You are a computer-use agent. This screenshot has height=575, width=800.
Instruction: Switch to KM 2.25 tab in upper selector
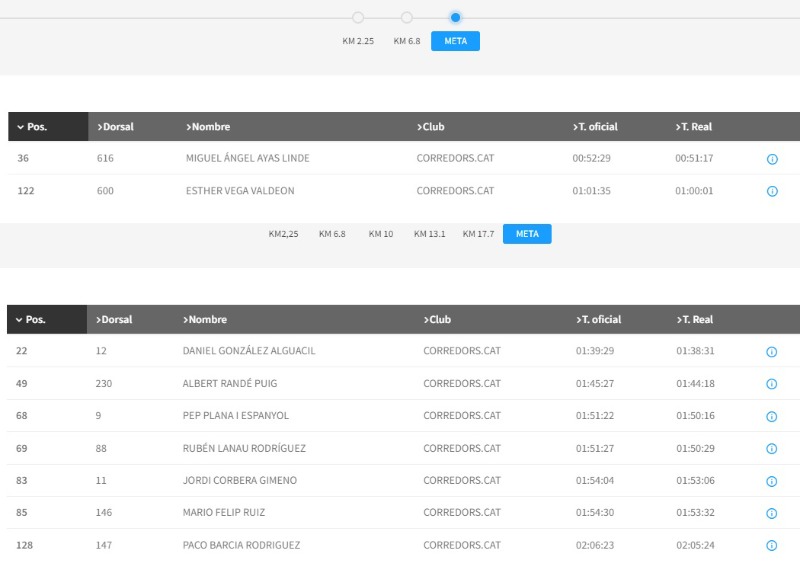pos(358,41)
